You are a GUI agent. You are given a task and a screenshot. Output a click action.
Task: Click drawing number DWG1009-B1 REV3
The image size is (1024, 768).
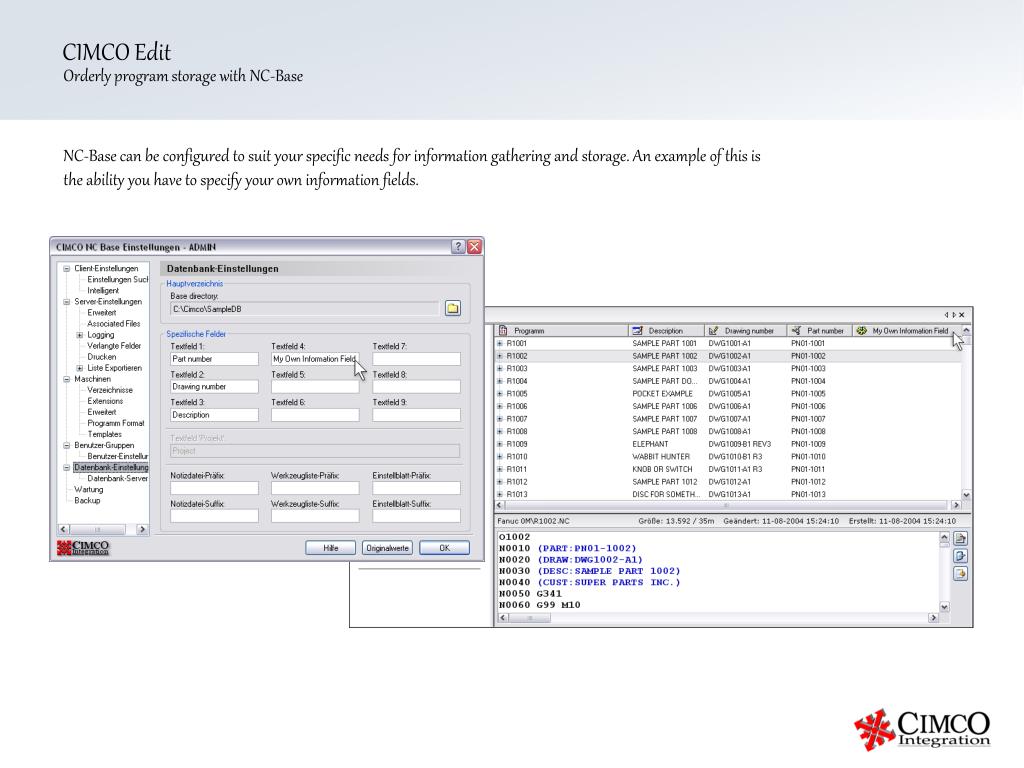tap(740, 444)
